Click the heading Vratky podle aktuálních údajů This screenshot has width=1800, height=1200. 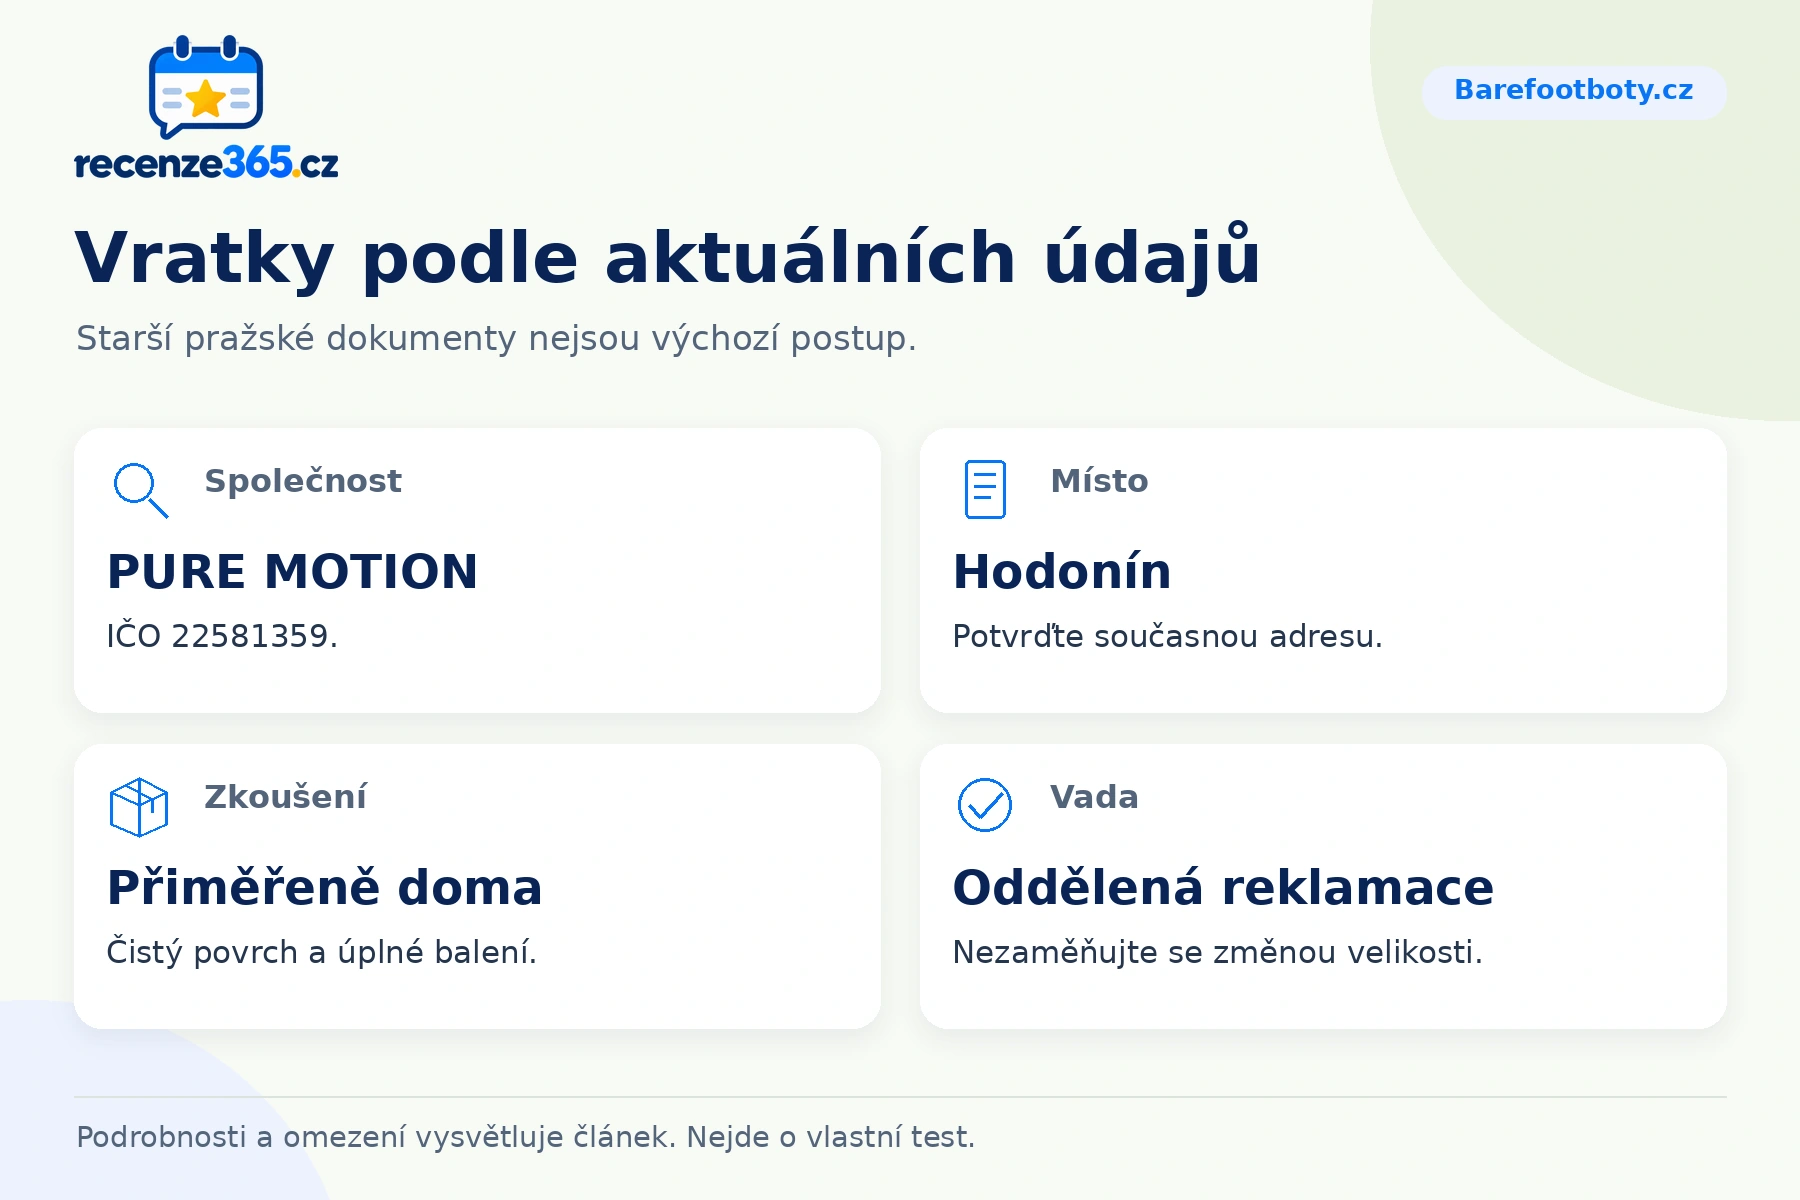[667, 257]
